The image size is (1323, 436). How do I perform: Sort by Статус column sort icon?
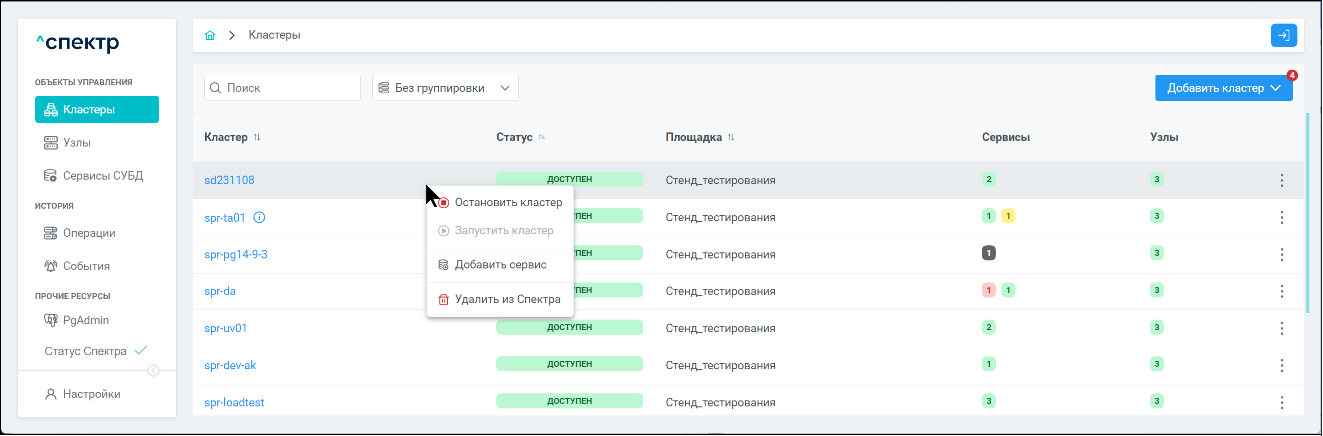pos(542,137)
